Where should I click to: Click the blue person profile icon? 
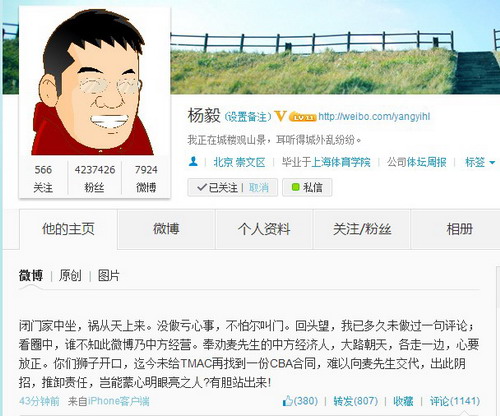(x=193, y=162)
